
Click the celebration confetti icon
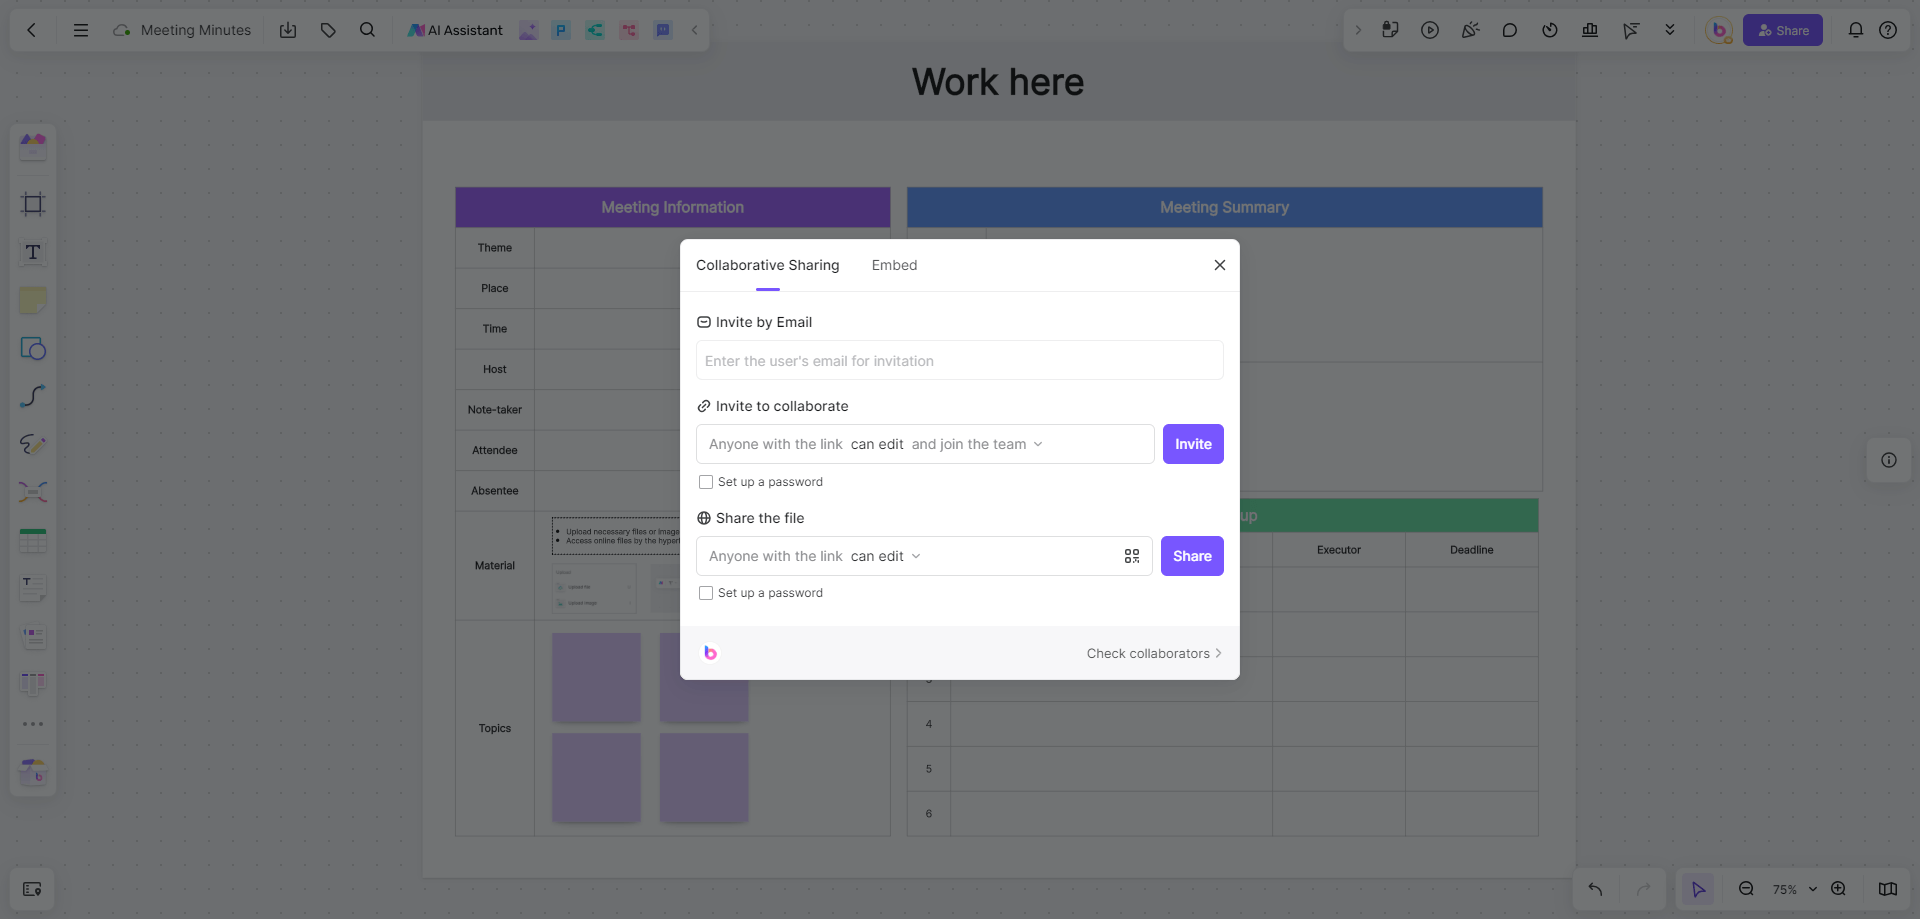tap(1470, 30)
